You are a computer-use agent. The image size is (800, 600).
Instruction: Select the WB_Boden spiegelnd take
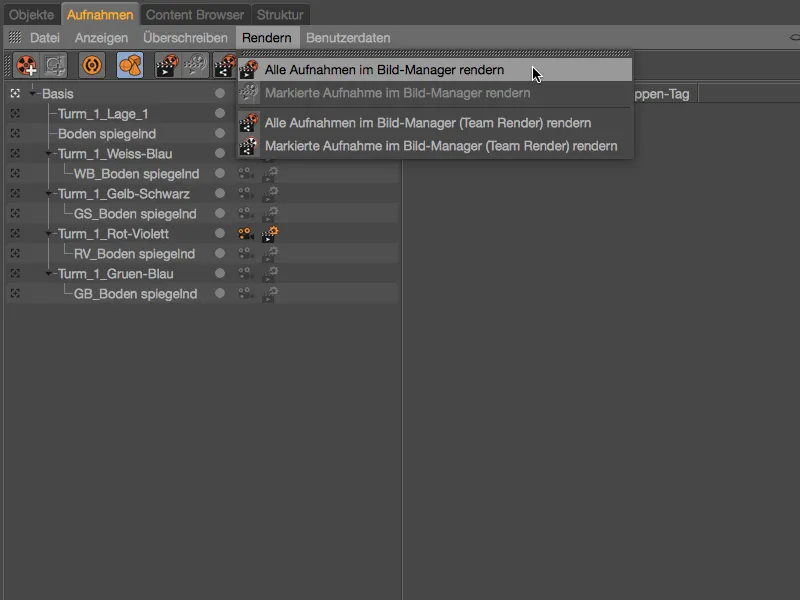click(x=137, y=174)
